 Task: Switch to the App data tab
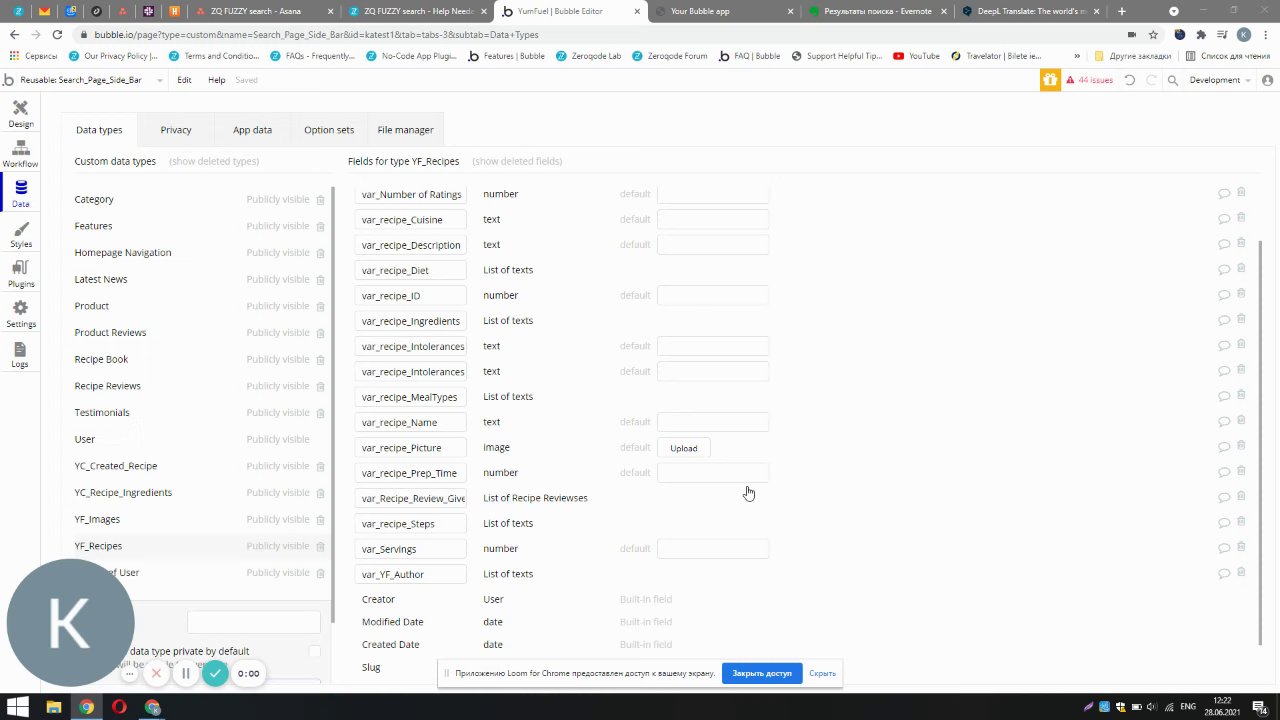[252, 130]
